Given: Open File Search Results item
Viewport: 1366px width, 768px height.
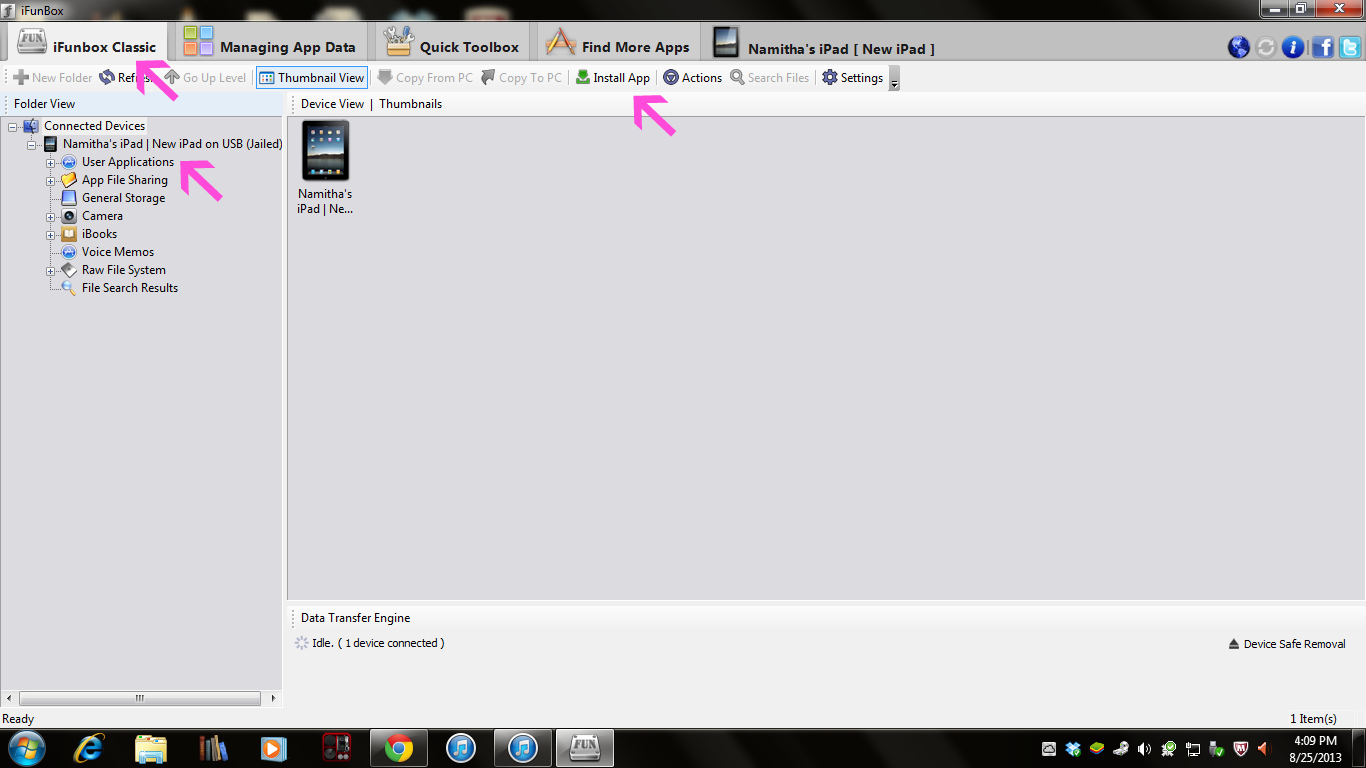Looking at the screenshot, I should (x=130, y=288).
